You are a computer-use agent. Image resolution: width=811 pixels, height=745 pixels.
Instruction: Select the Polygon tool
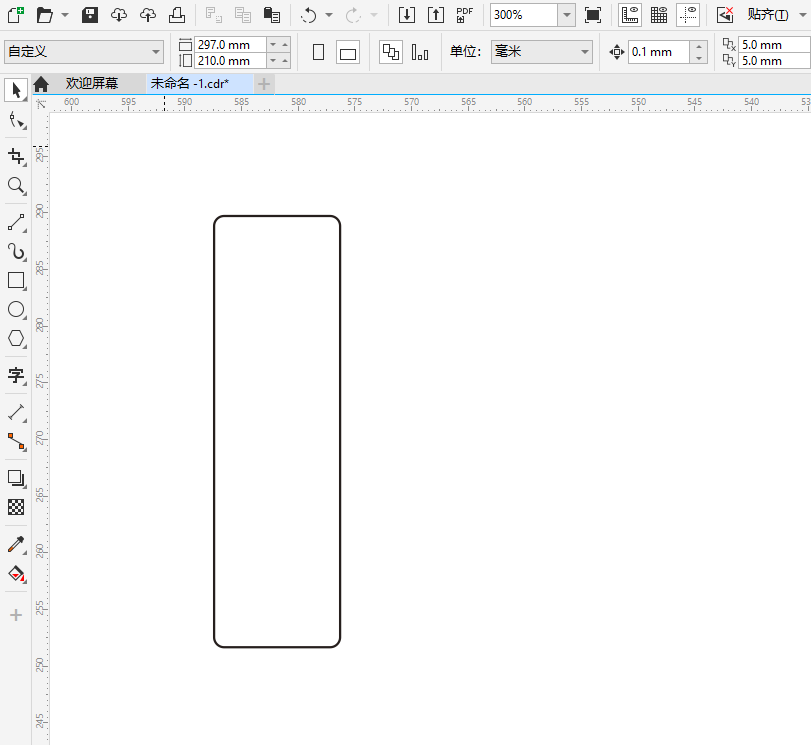coord(17,338)
